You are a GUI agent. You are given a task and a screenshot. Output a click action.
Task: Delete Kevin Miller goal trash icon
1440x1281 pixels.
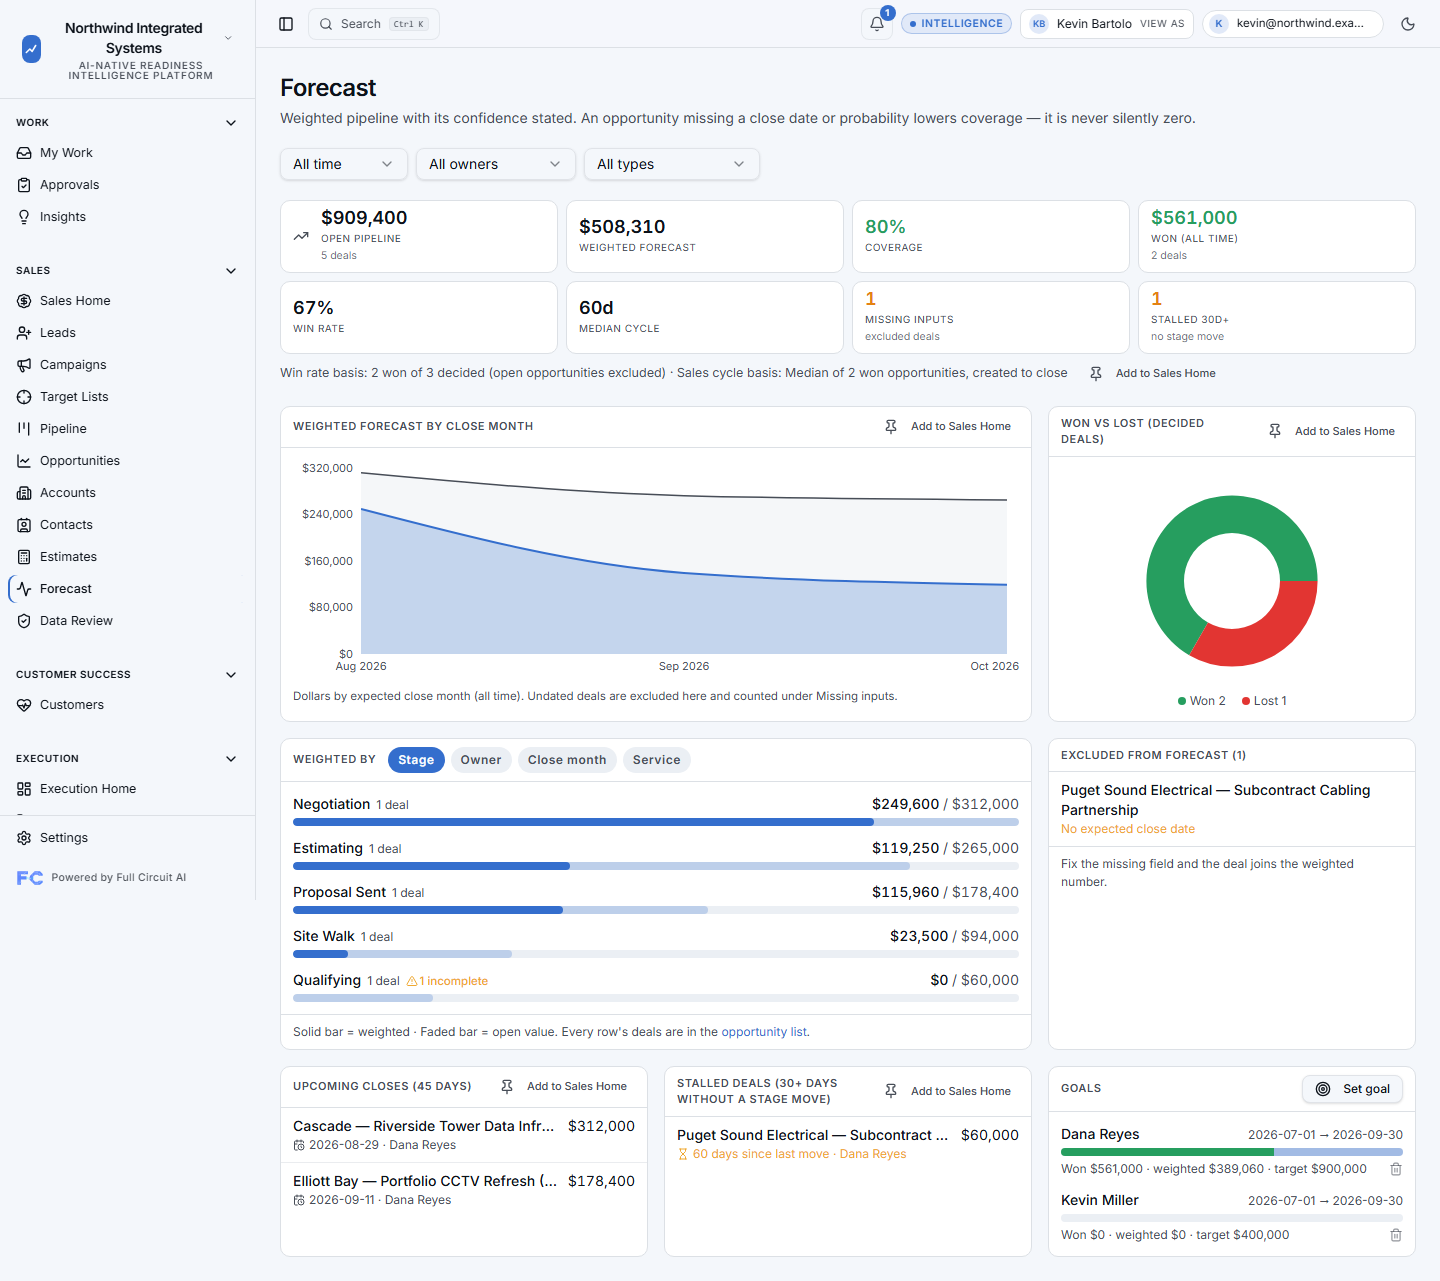click(1396, 1235)
